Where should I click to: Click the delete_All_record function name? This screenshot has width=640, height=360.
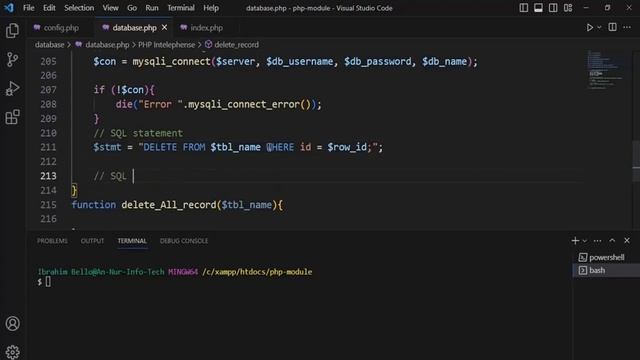click(x=169, y=205)
